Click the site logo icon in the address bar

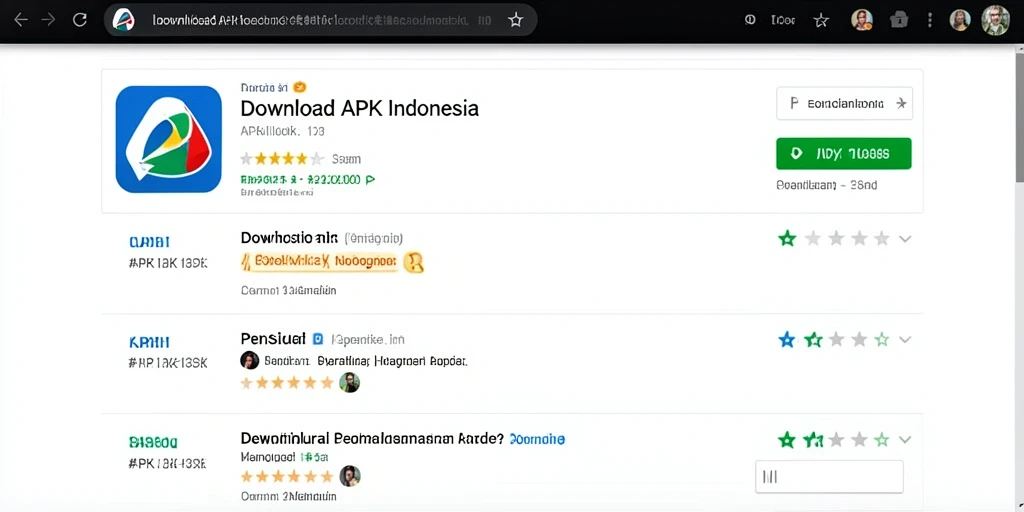click(123, 20)
